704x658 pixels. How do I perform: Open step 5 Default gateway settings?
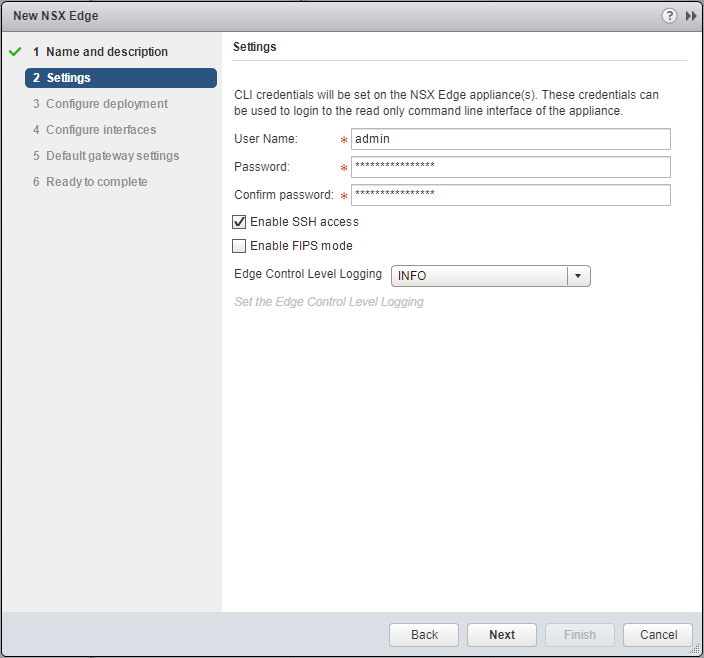[x=112, y=156]
